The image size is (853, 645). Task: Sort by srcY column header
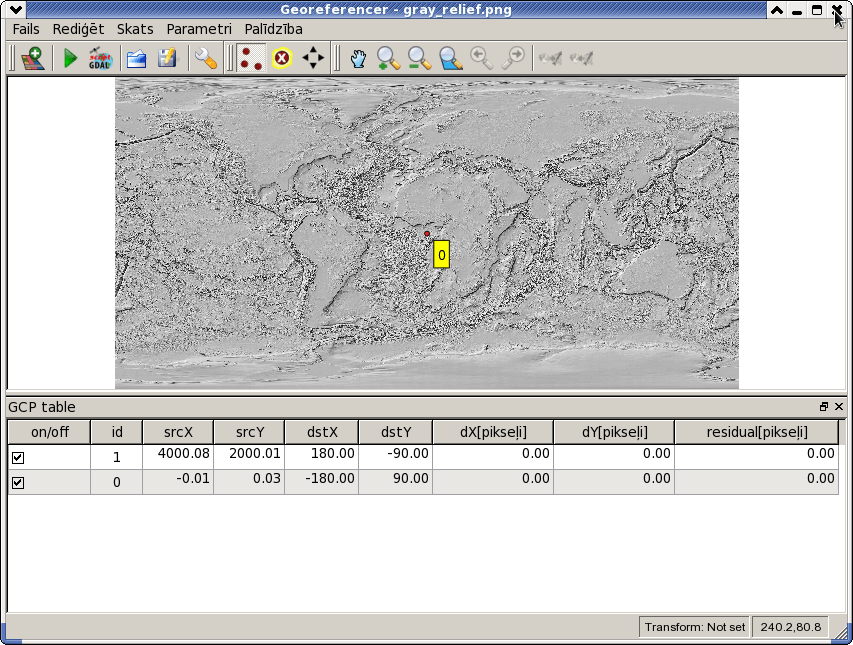249,432
